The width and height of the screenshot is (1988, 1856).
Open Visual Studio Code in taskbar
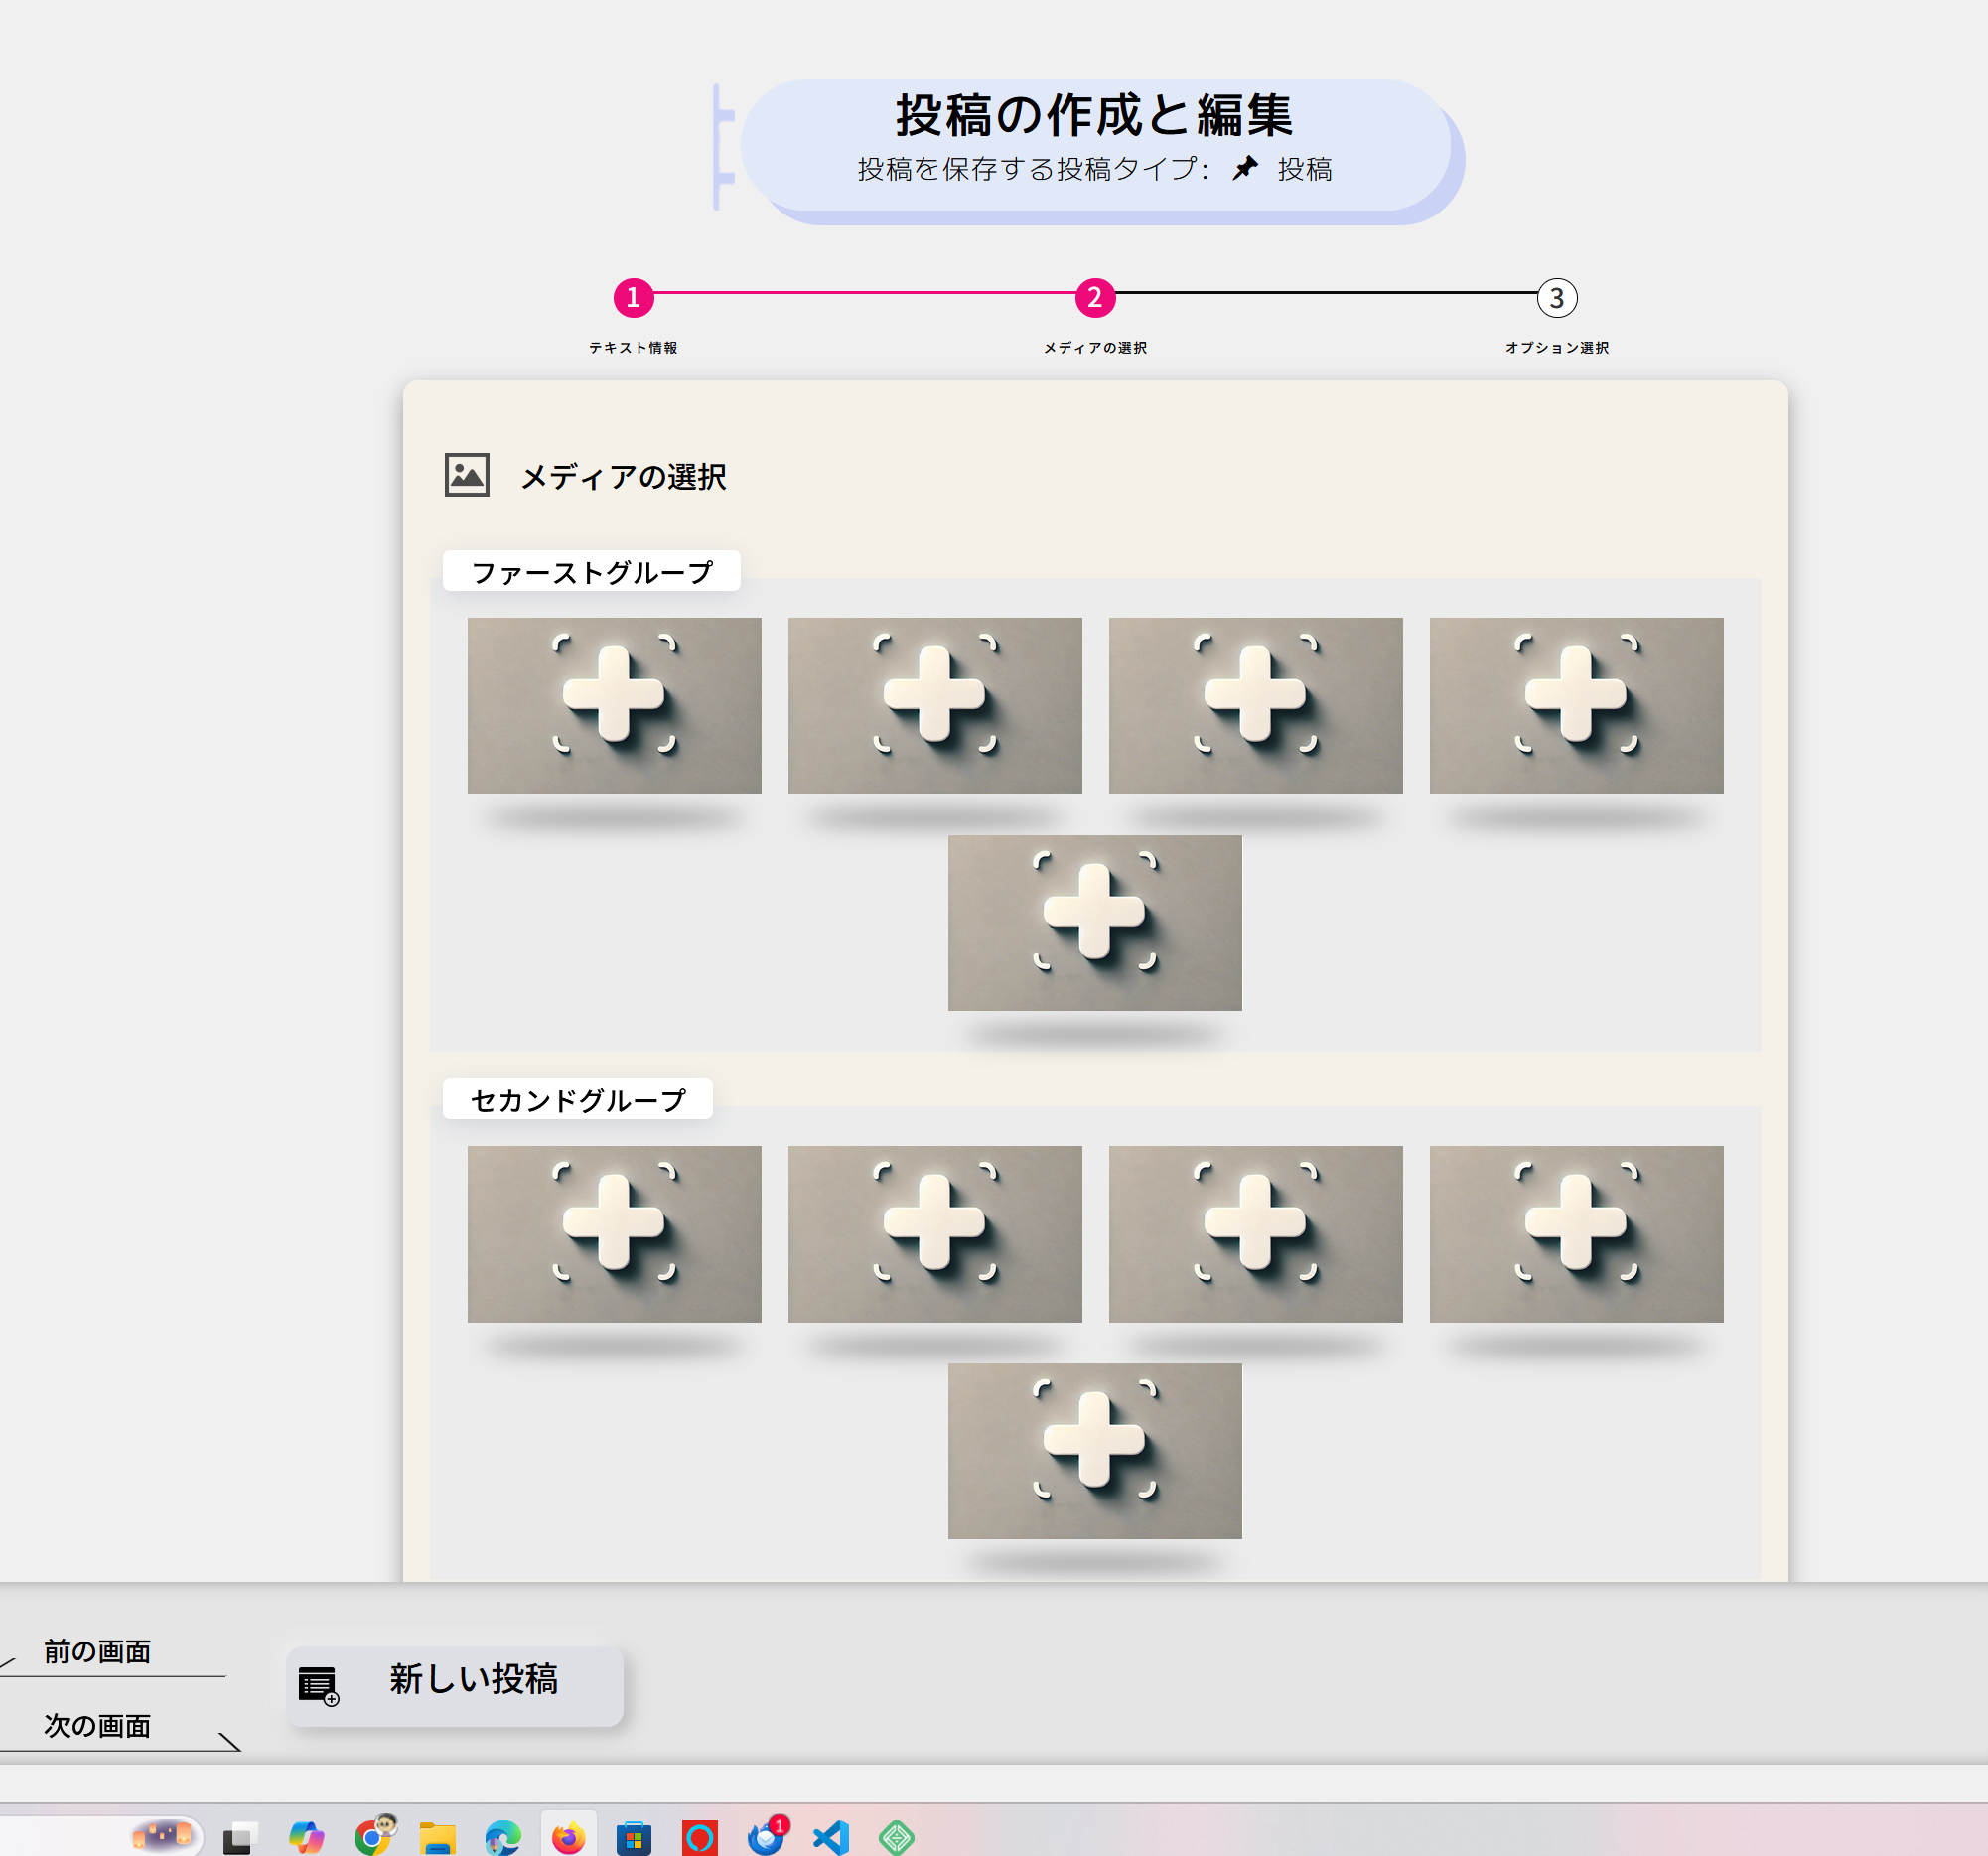(831, 1838)
